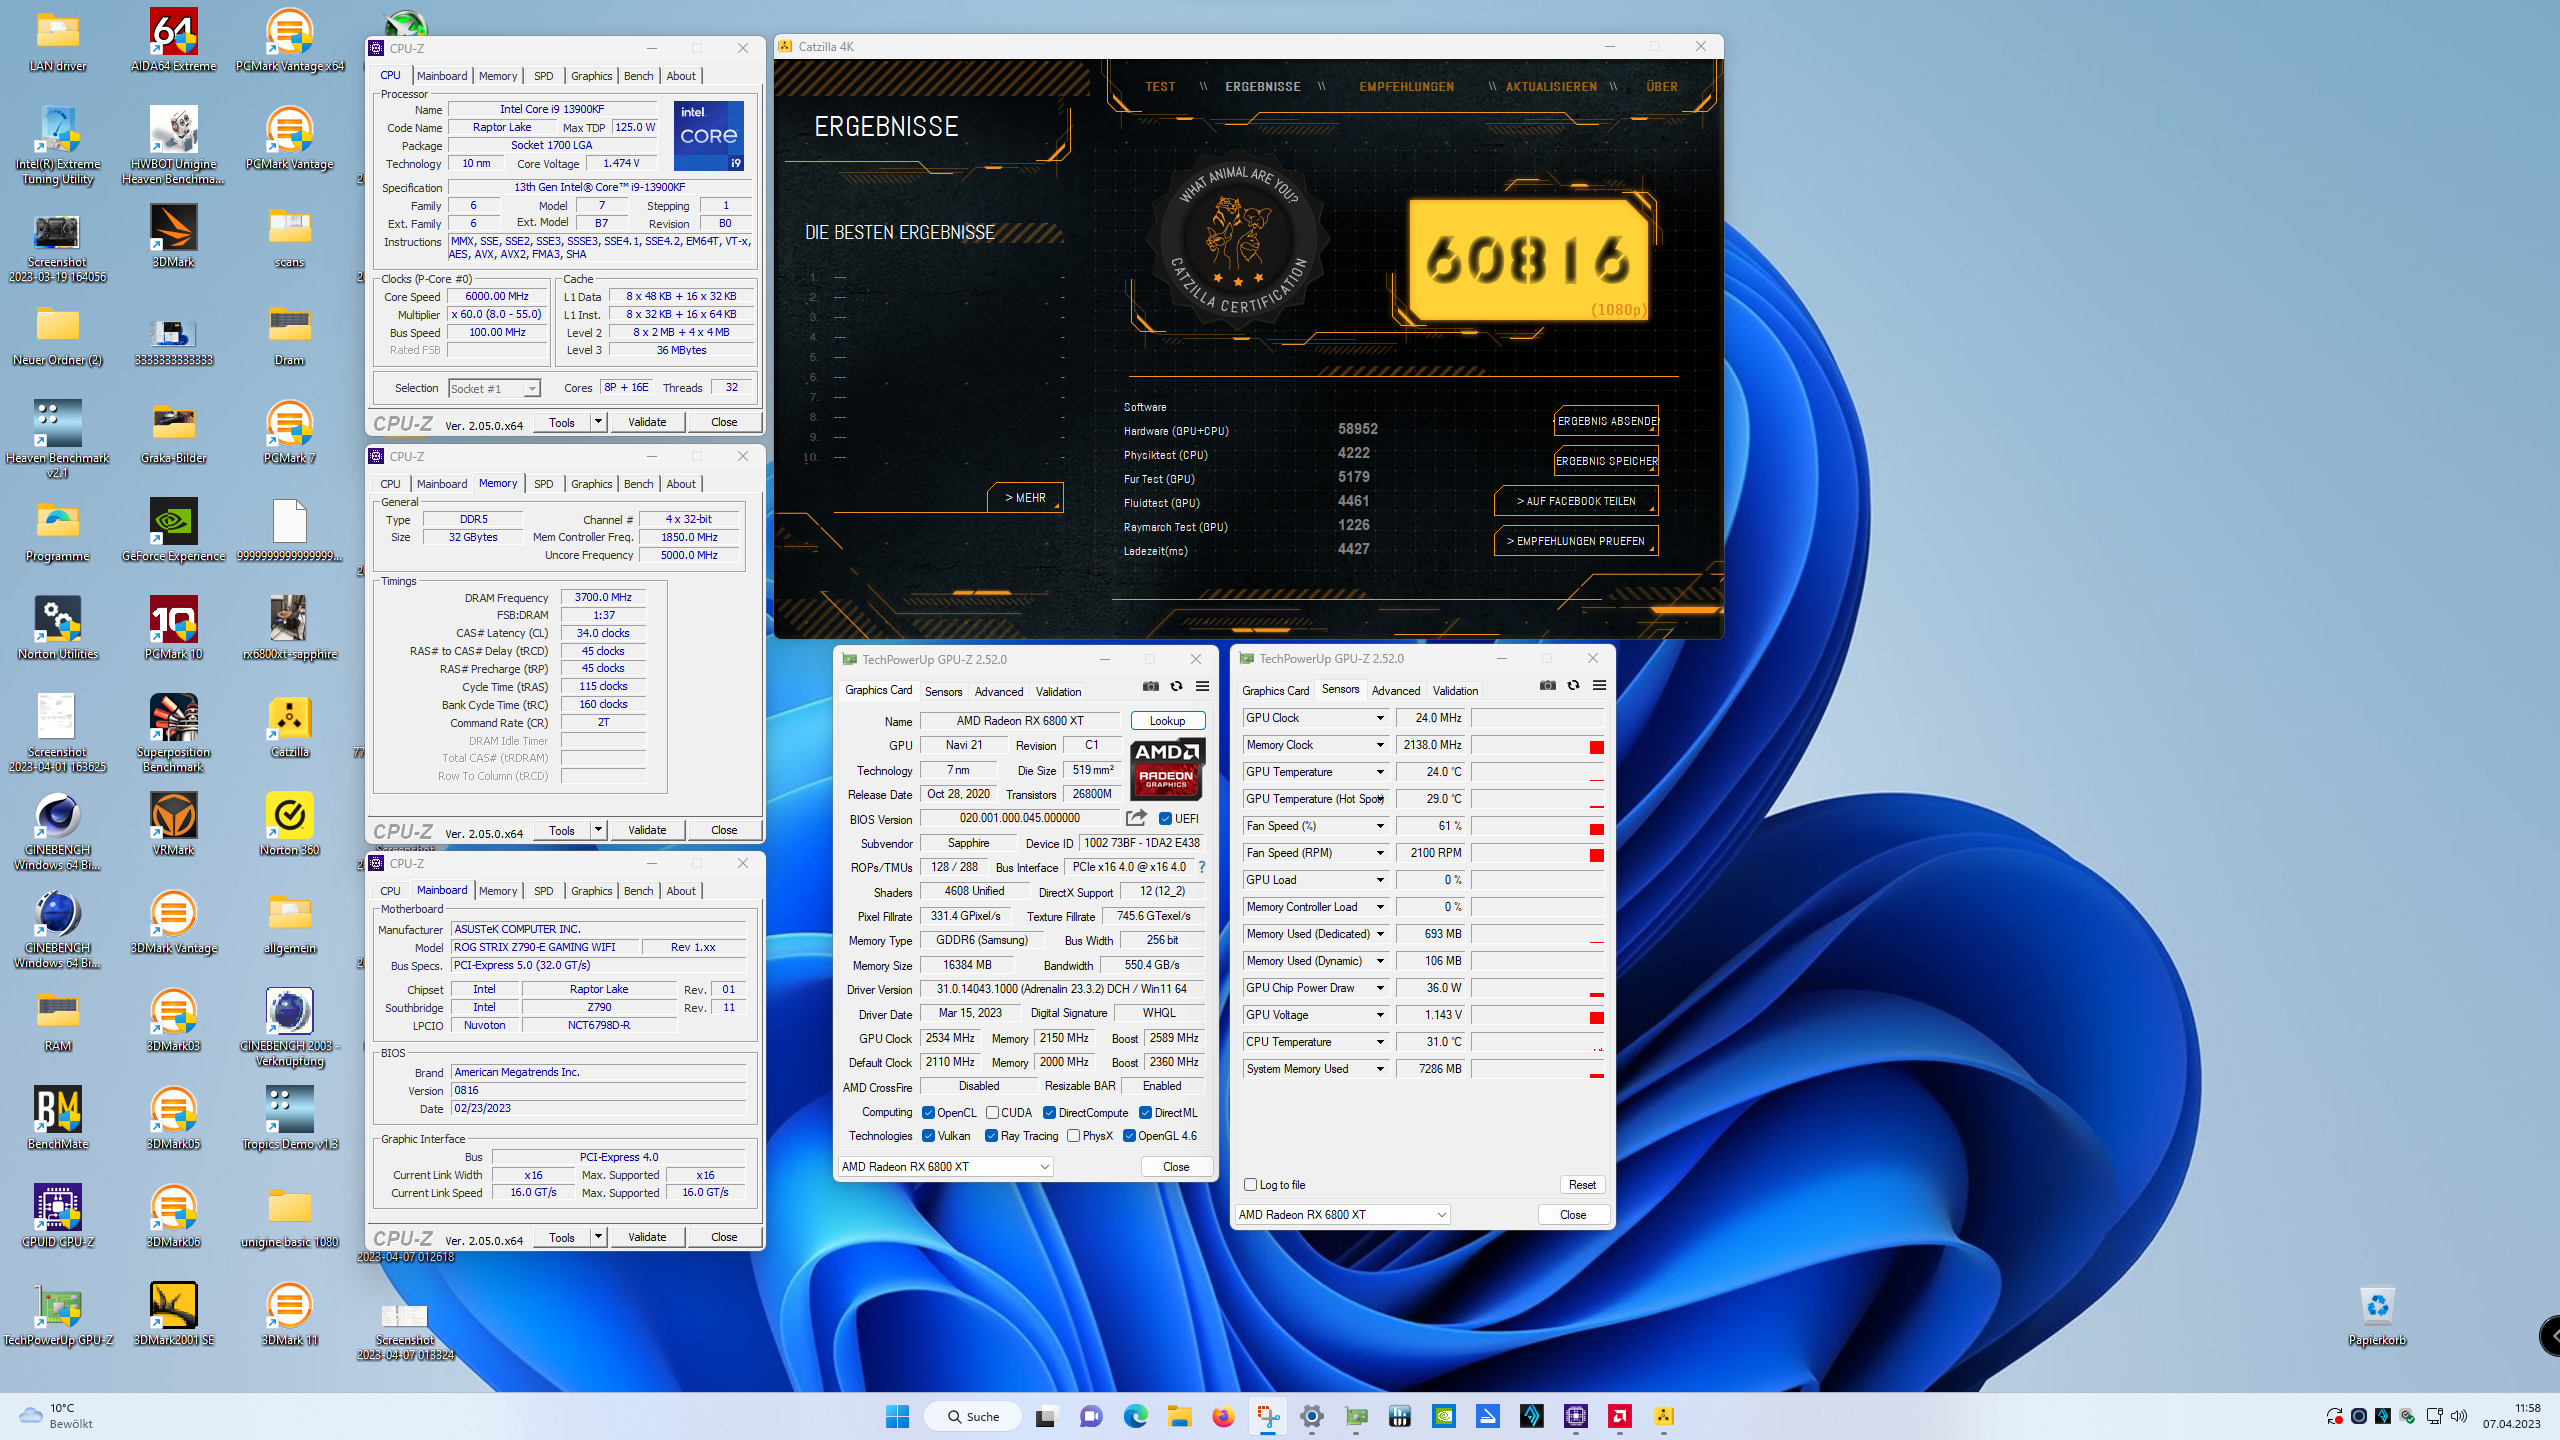The width and height of the screenshot is (2560, 1440).
Task: Click the taskbar Suche search box
Action: coord(973,1416)
